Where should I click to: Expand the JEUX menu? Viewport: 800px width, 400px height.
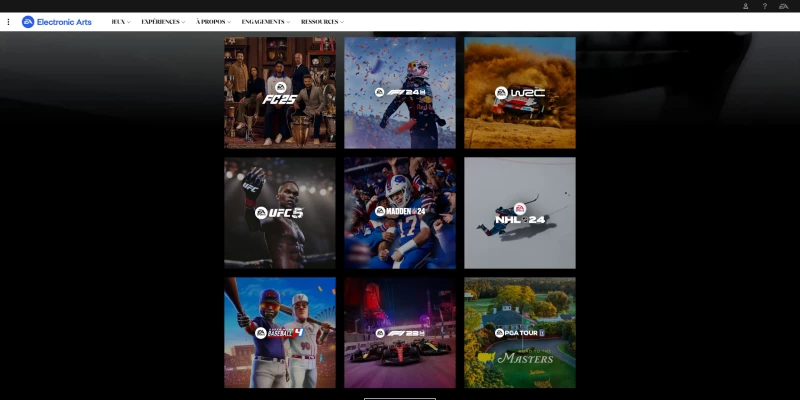[x=121, y=22]
